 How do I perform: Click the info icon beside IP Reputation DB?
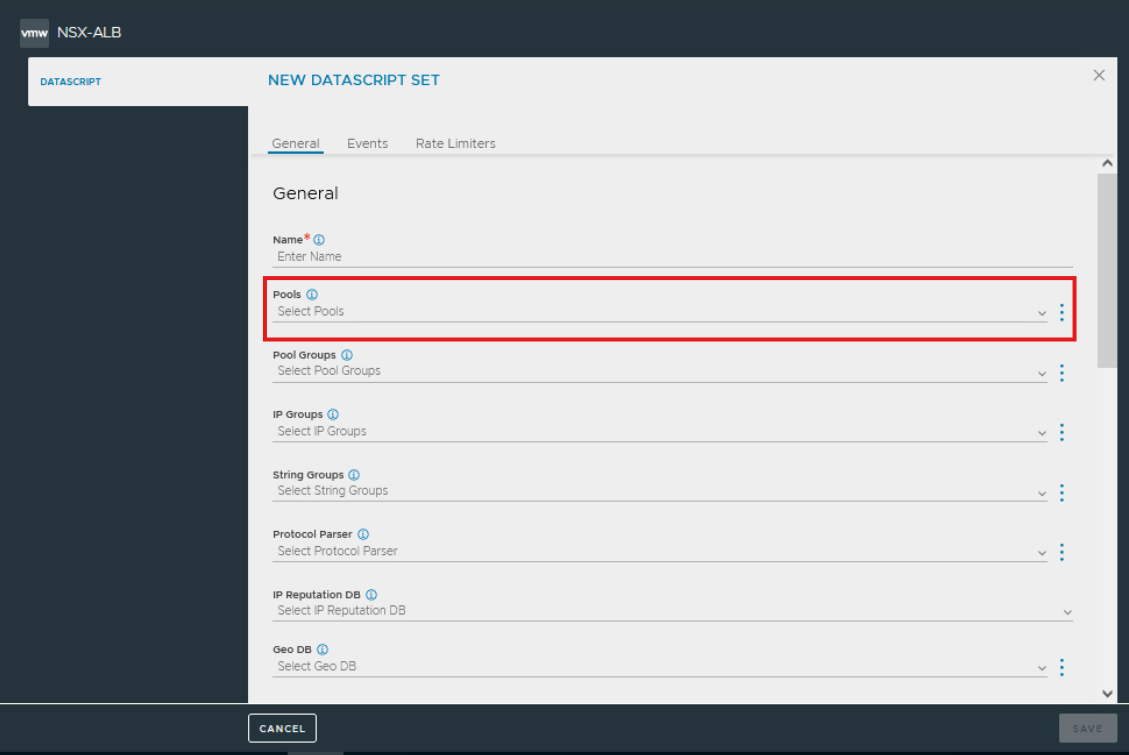point(371,595)
